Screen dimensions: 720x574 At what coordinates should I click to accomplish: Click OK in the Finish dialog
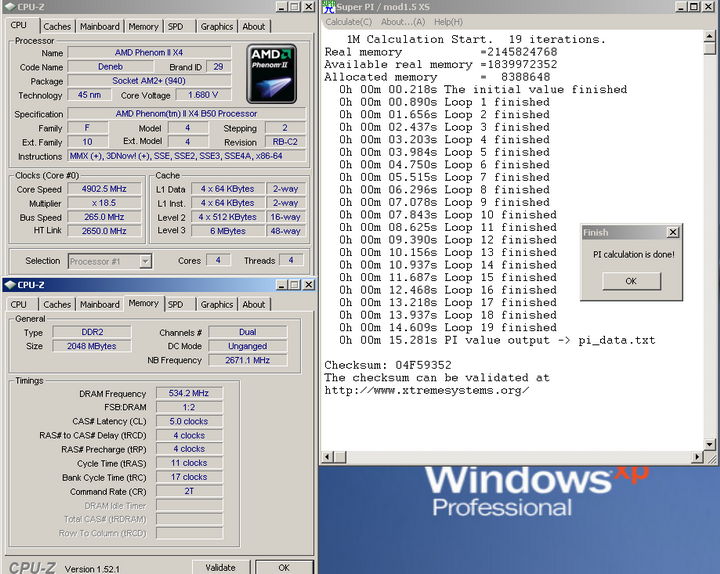pos(631,281)
